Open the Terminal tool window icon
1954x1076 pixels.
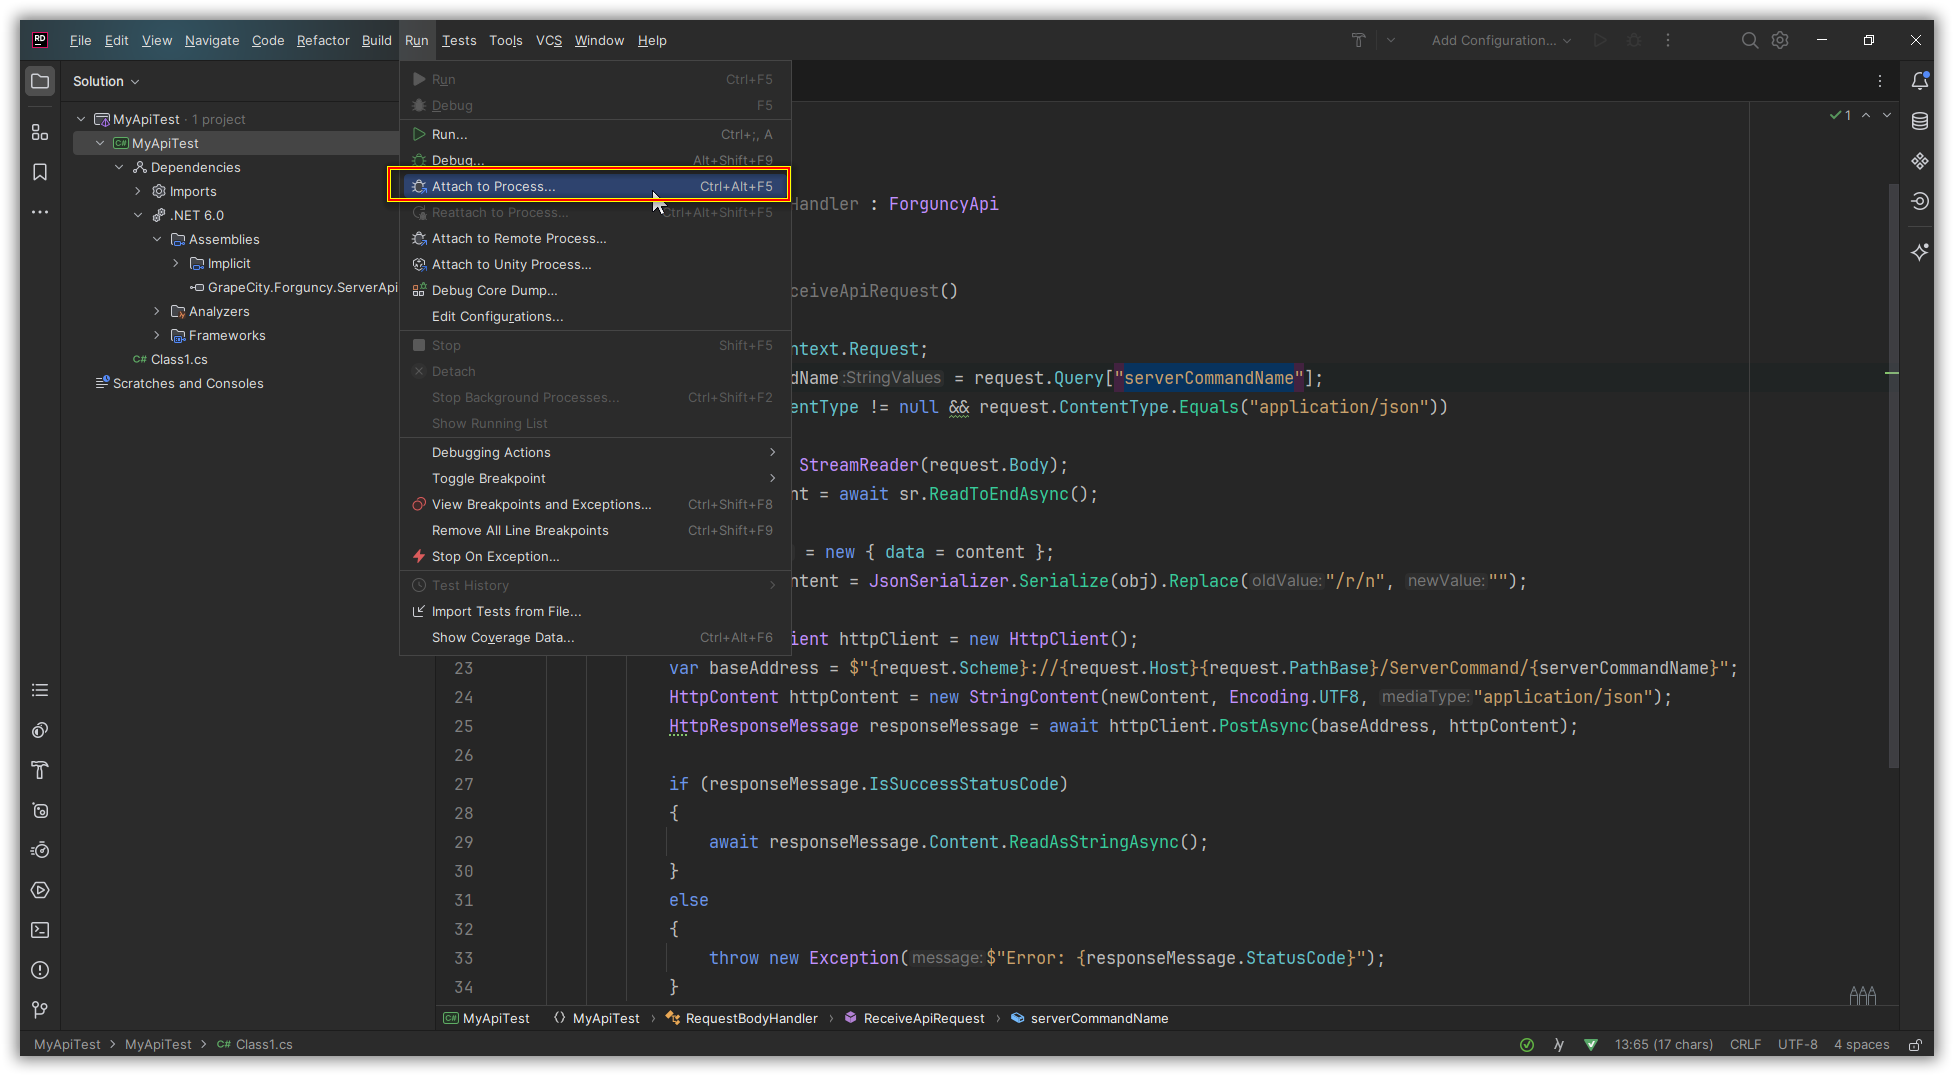pyautogui.click(x=40, y=930)
